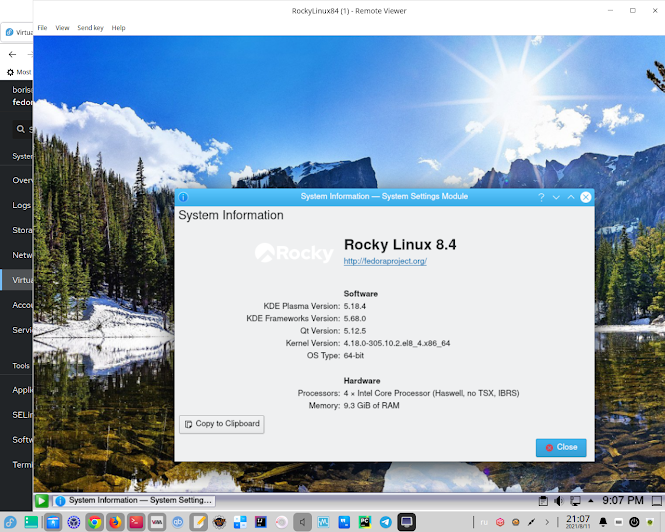Open Applications in the Cockpit sidebar
The width and height of the screenshot is (665, 532).
click(x=17, y=390)
